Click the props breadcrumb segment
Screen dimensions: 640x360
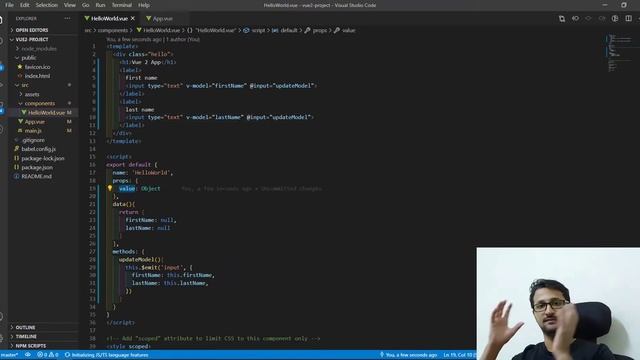[x=316, y=31]
